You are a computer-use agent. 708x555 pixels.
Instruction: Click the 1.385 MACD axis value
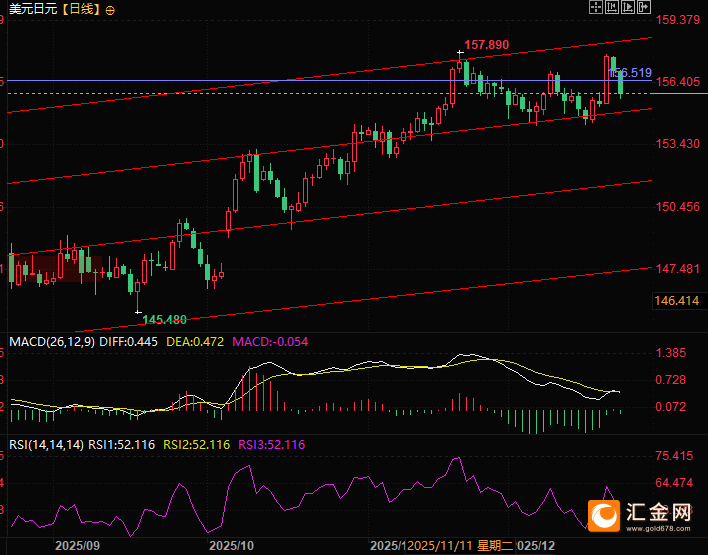(671, 353)
